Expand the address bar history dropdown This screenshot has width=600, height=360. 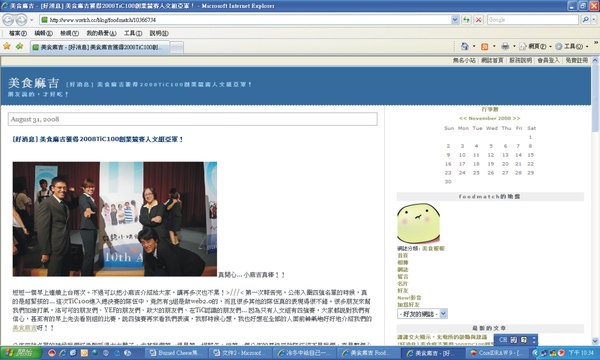coord(455,20)
